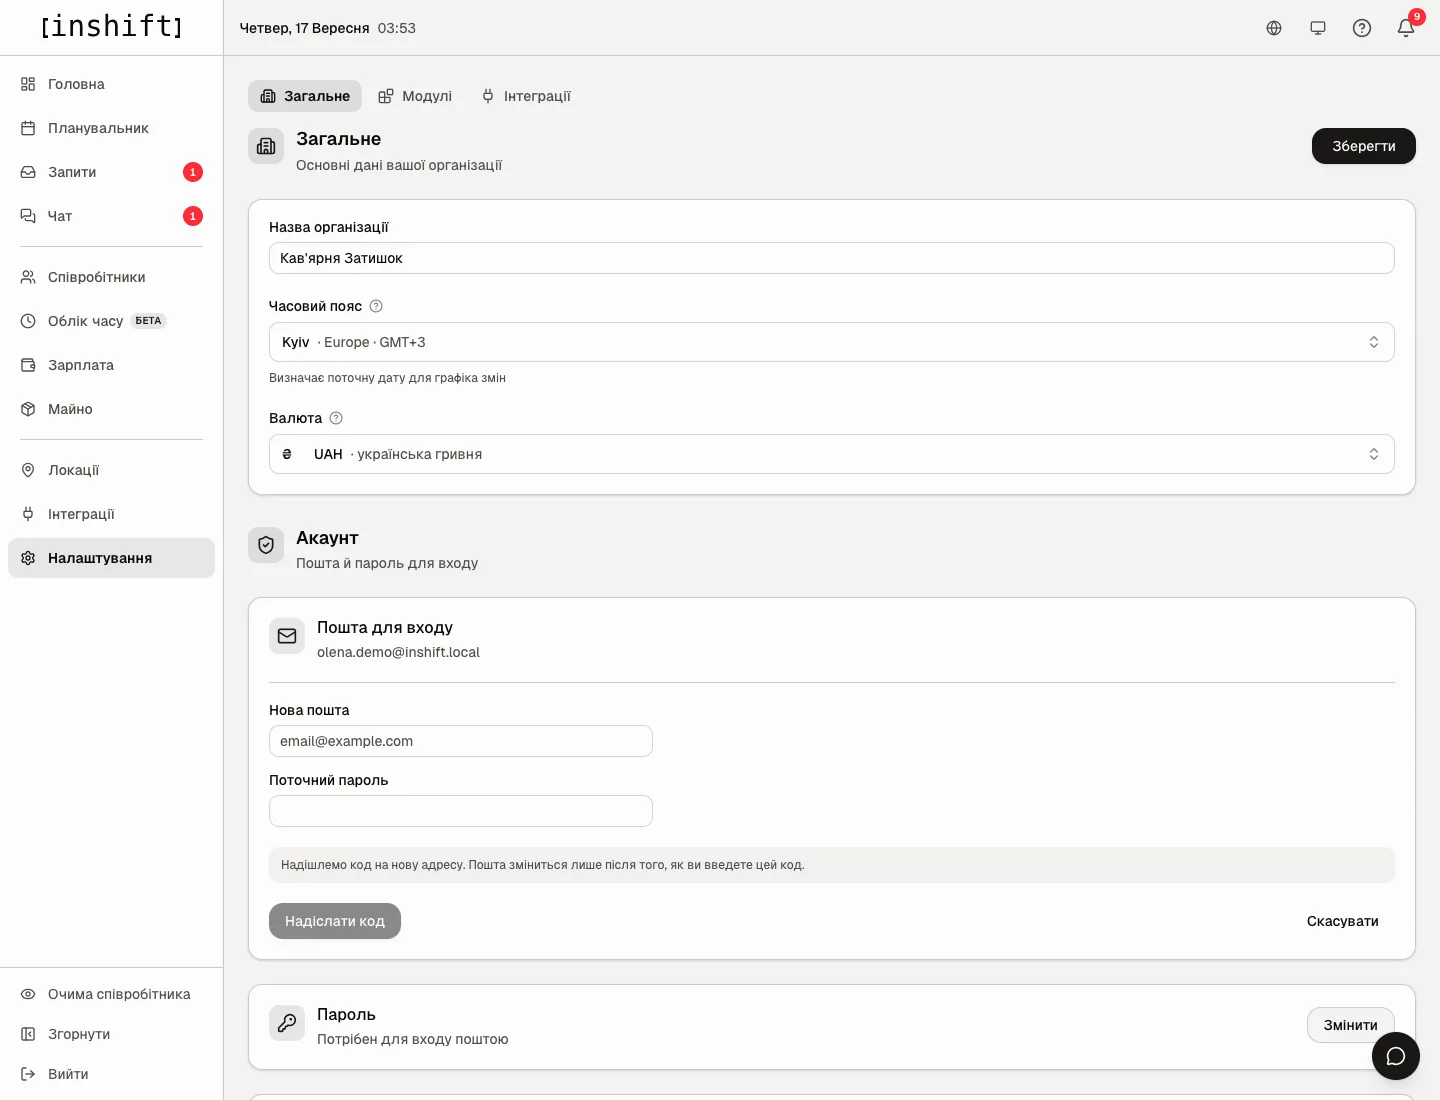1440x1100 pixels.
Task: Click the Запити red badge
Action: pyautogui.click(x=193, y=172)
